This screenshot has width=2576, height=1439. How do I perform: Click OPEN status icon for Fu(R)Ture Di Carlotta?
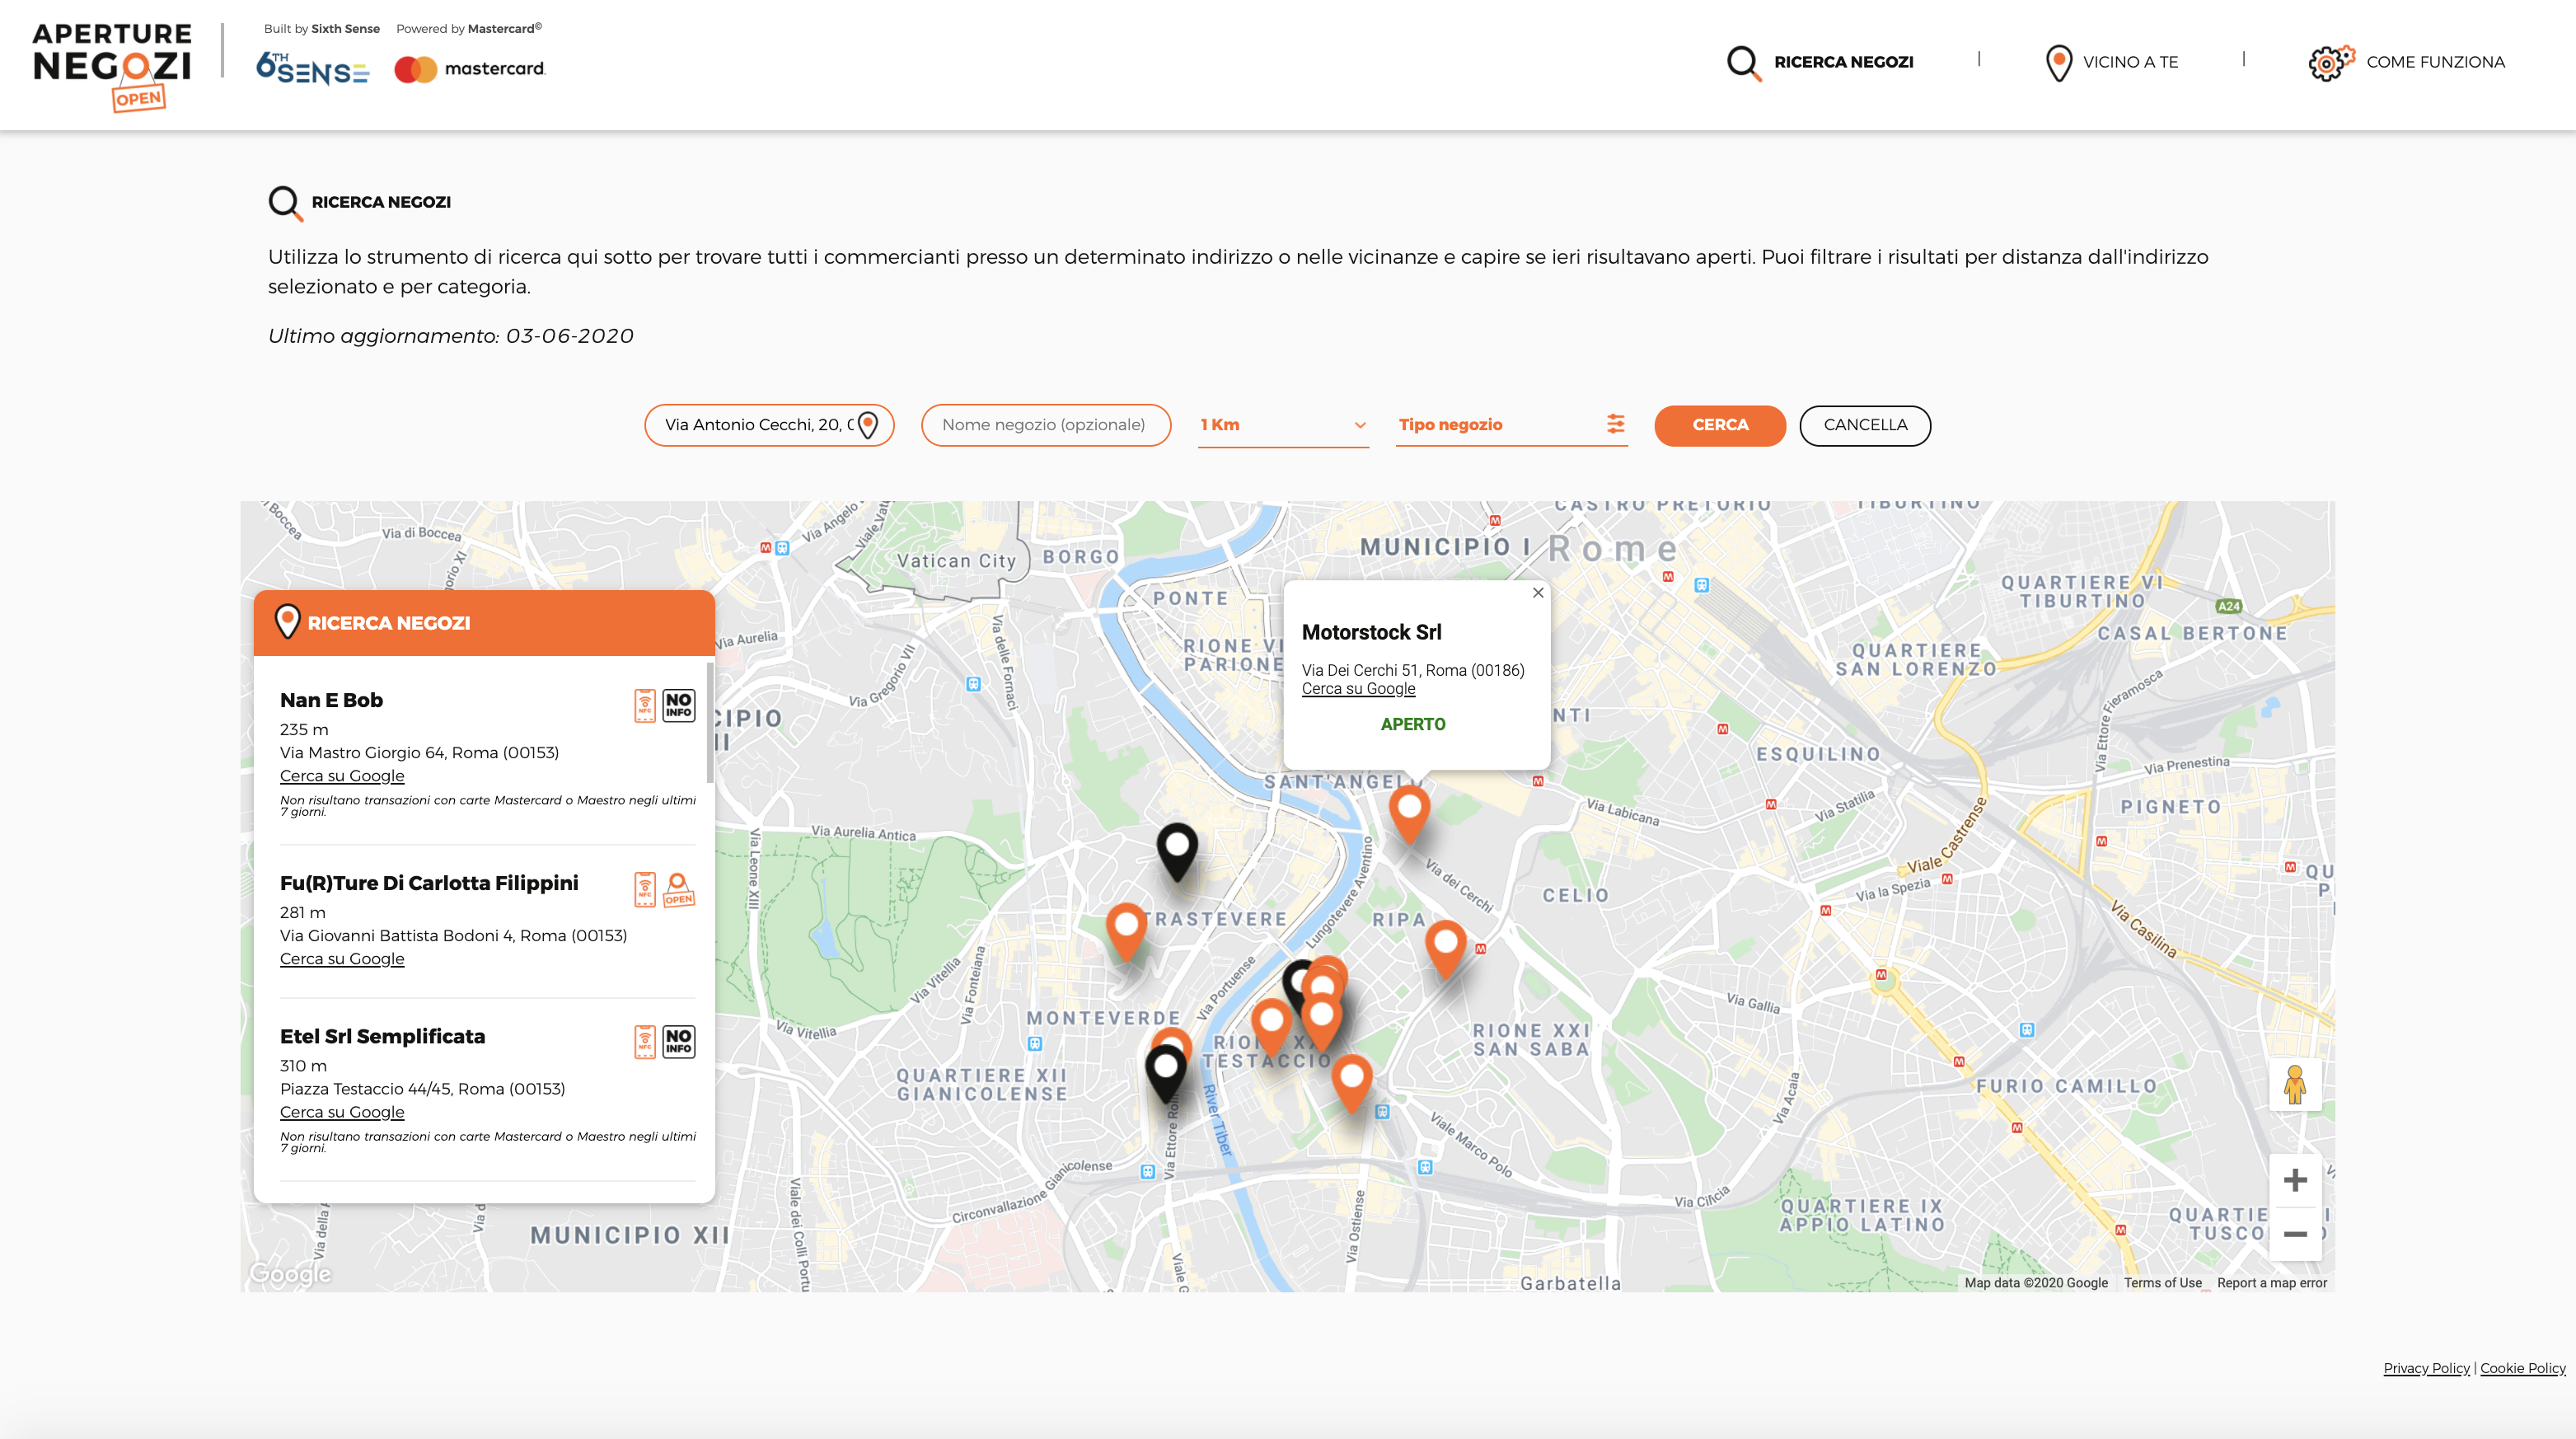coord(679,889)
